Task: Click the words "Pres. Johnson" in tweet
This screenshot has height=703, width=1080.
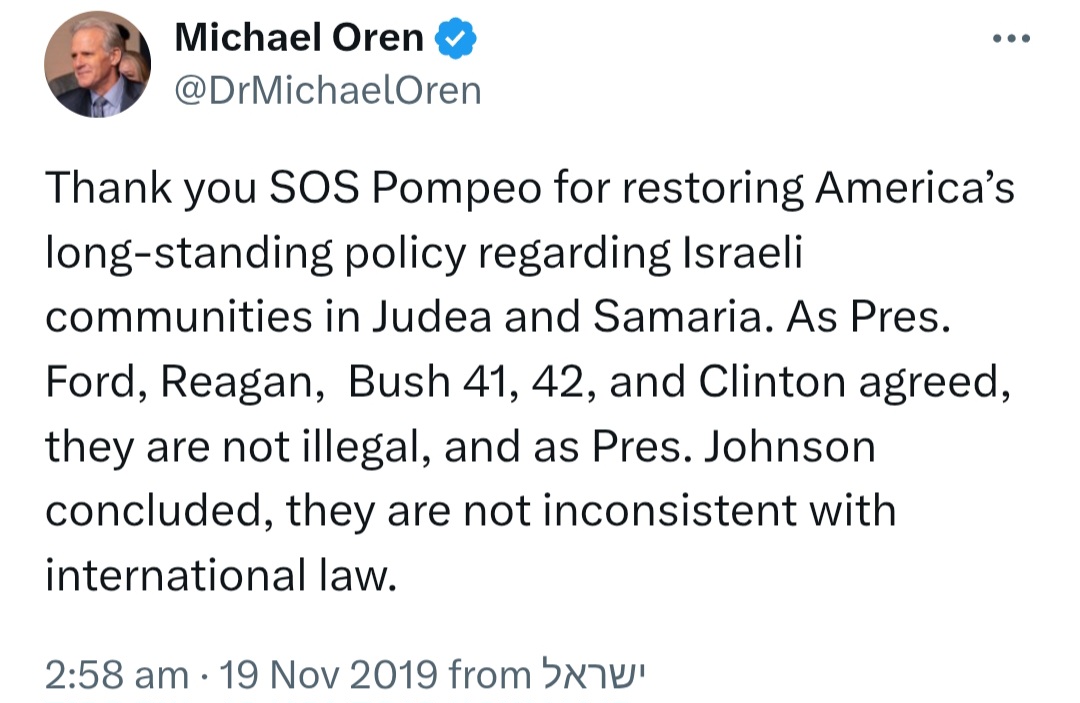Action: point(734,447)
